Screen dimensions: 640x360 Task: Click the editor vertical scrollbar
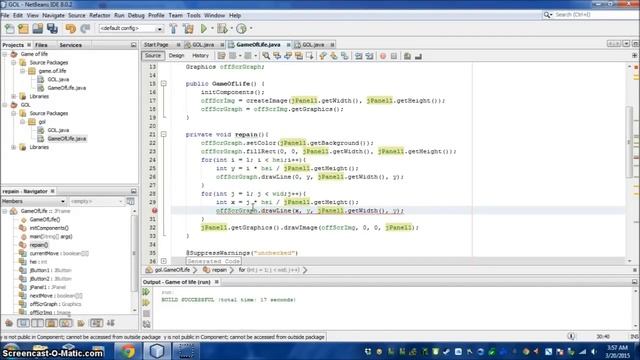[629, 141]
